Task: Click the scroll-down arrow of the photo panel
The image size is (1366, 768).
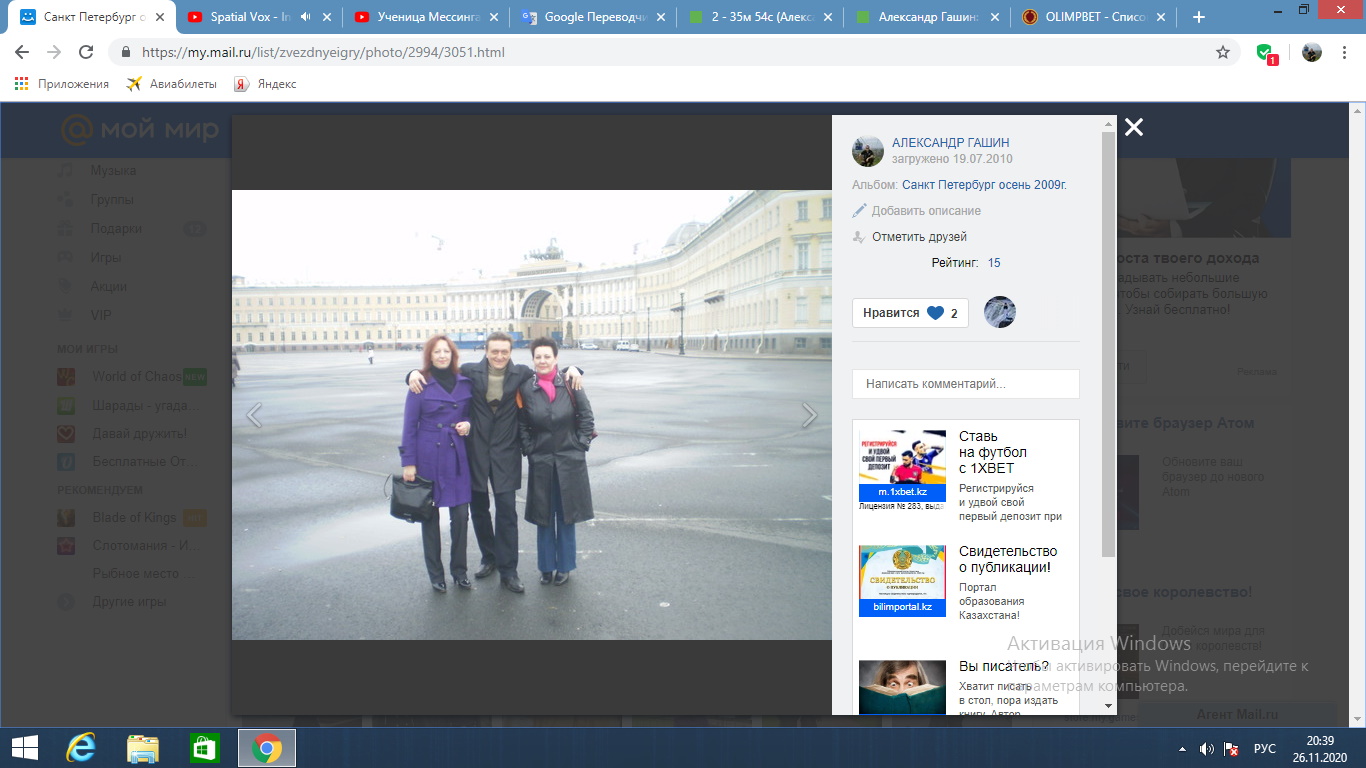Action: [1108, 706]
